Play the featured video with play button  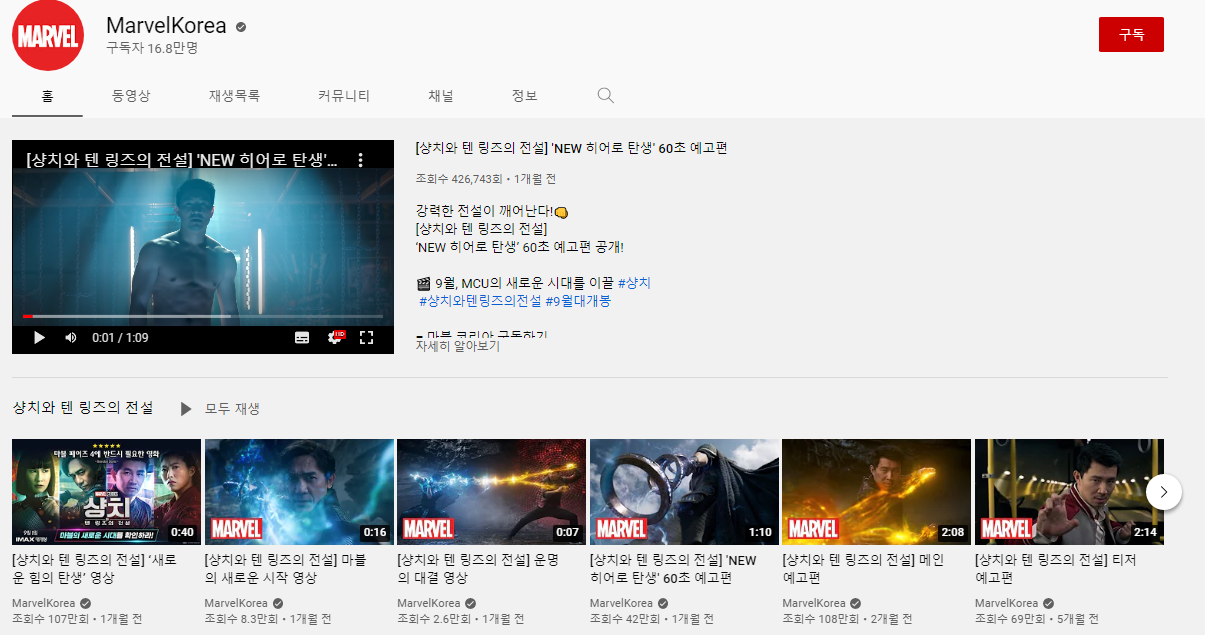39,338
